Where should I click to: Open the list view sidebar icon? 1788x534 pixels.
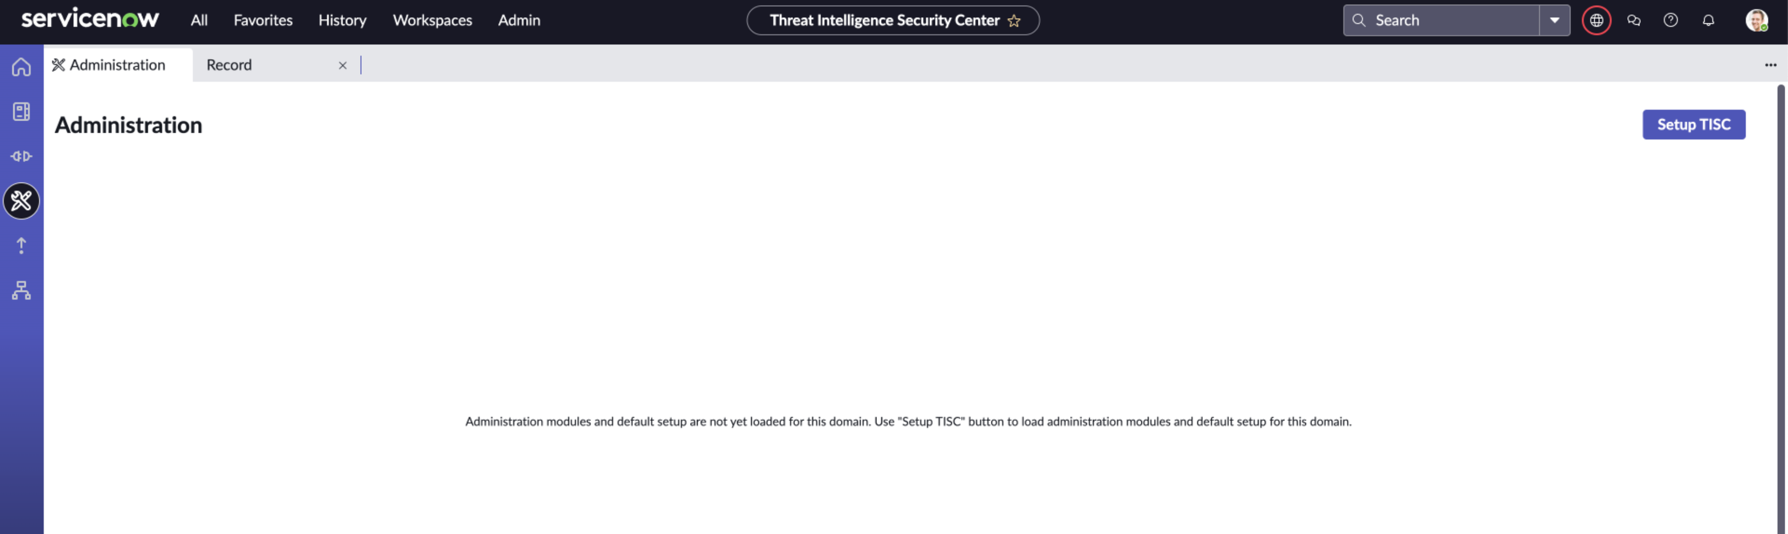pyautogui.click(x=21, y=111)
